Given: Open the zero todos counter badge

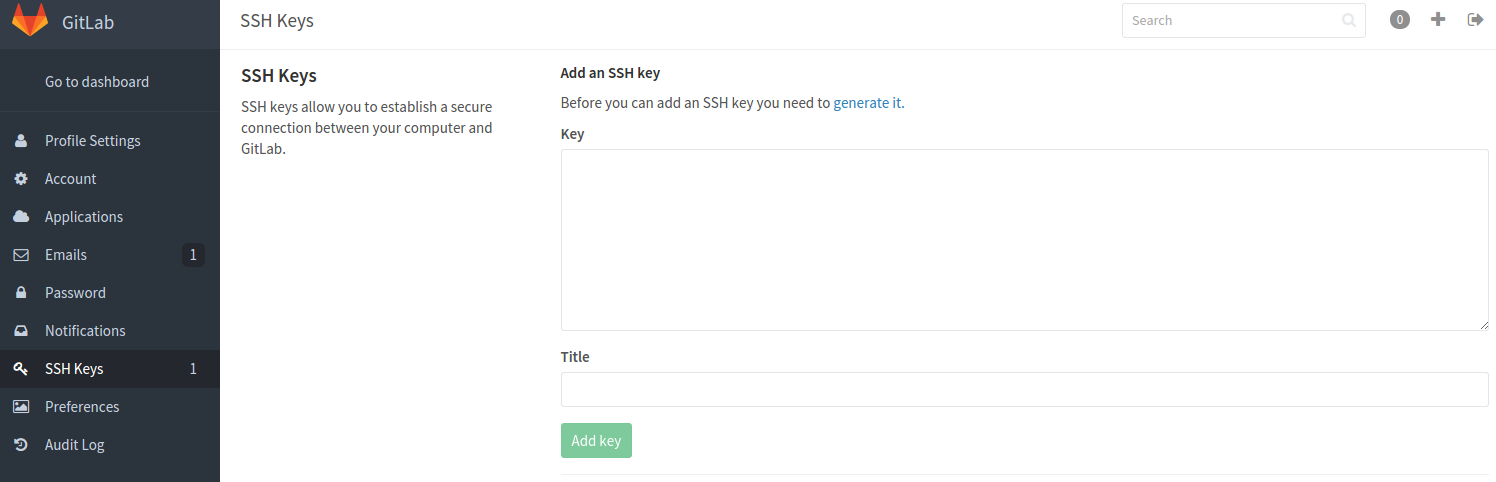Looking at the screenshot, I should click(x=1400, y=19).
